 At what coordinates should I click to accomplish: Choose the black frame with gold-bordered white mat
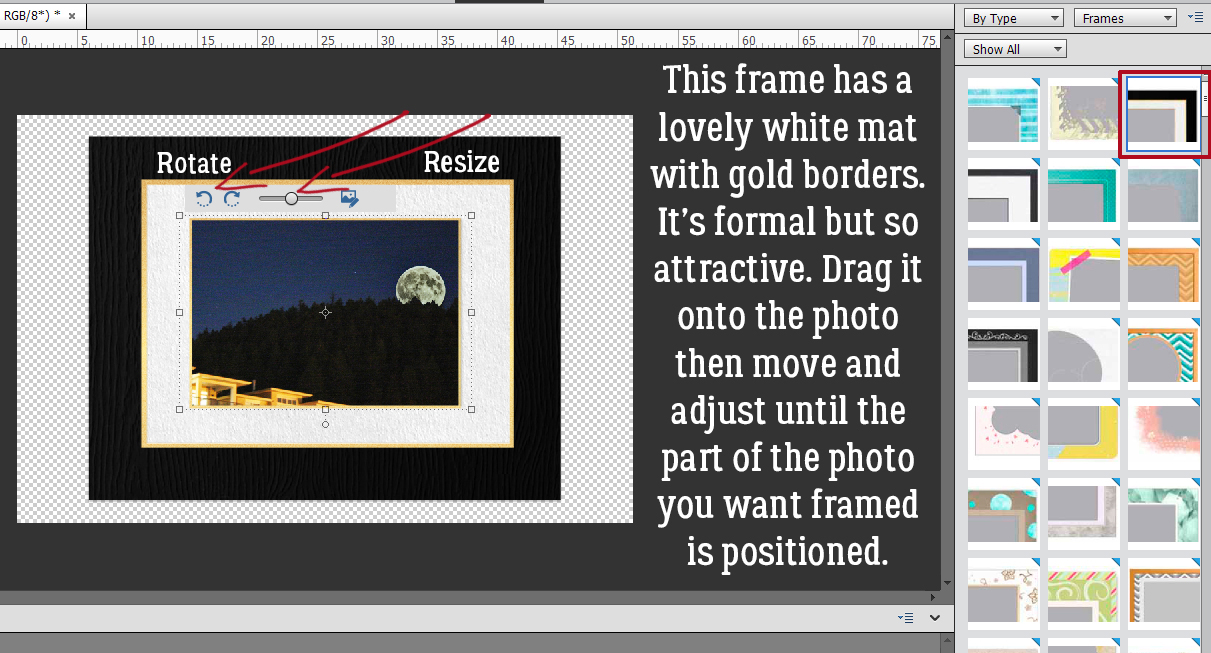(1163, 114)
